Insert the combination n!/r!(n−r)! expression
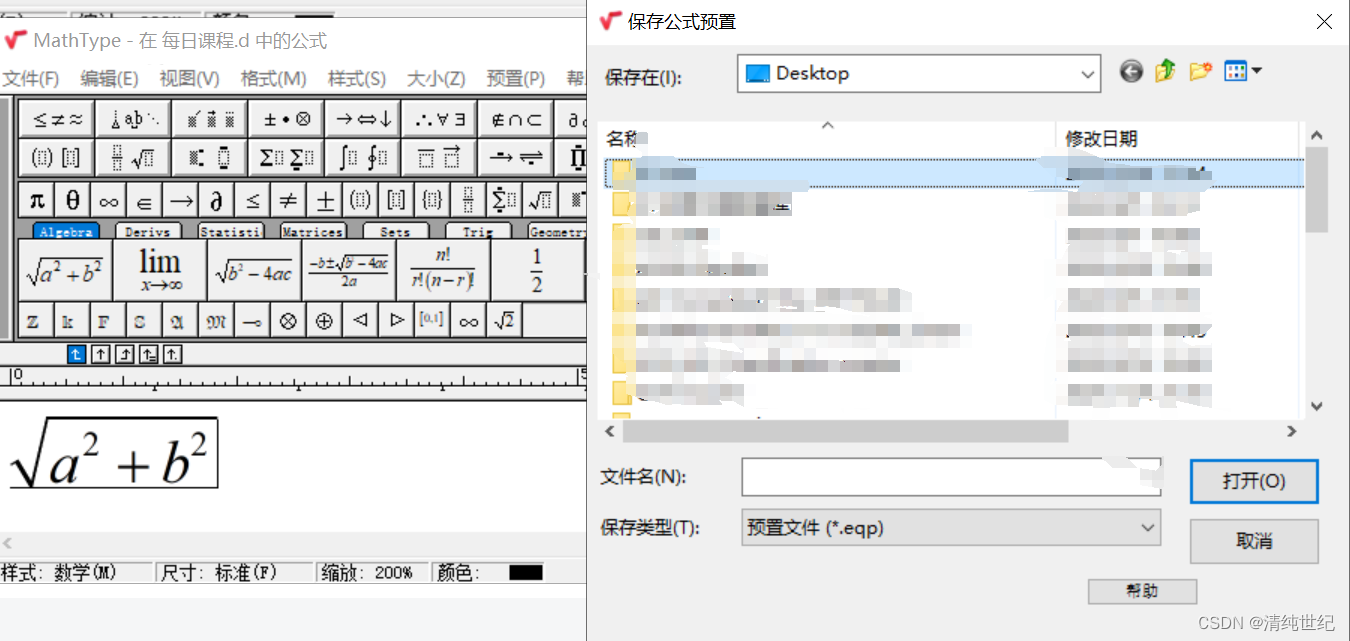This screenshot has width=1350, height=641. pyautogui.click(x=442, y=270)
